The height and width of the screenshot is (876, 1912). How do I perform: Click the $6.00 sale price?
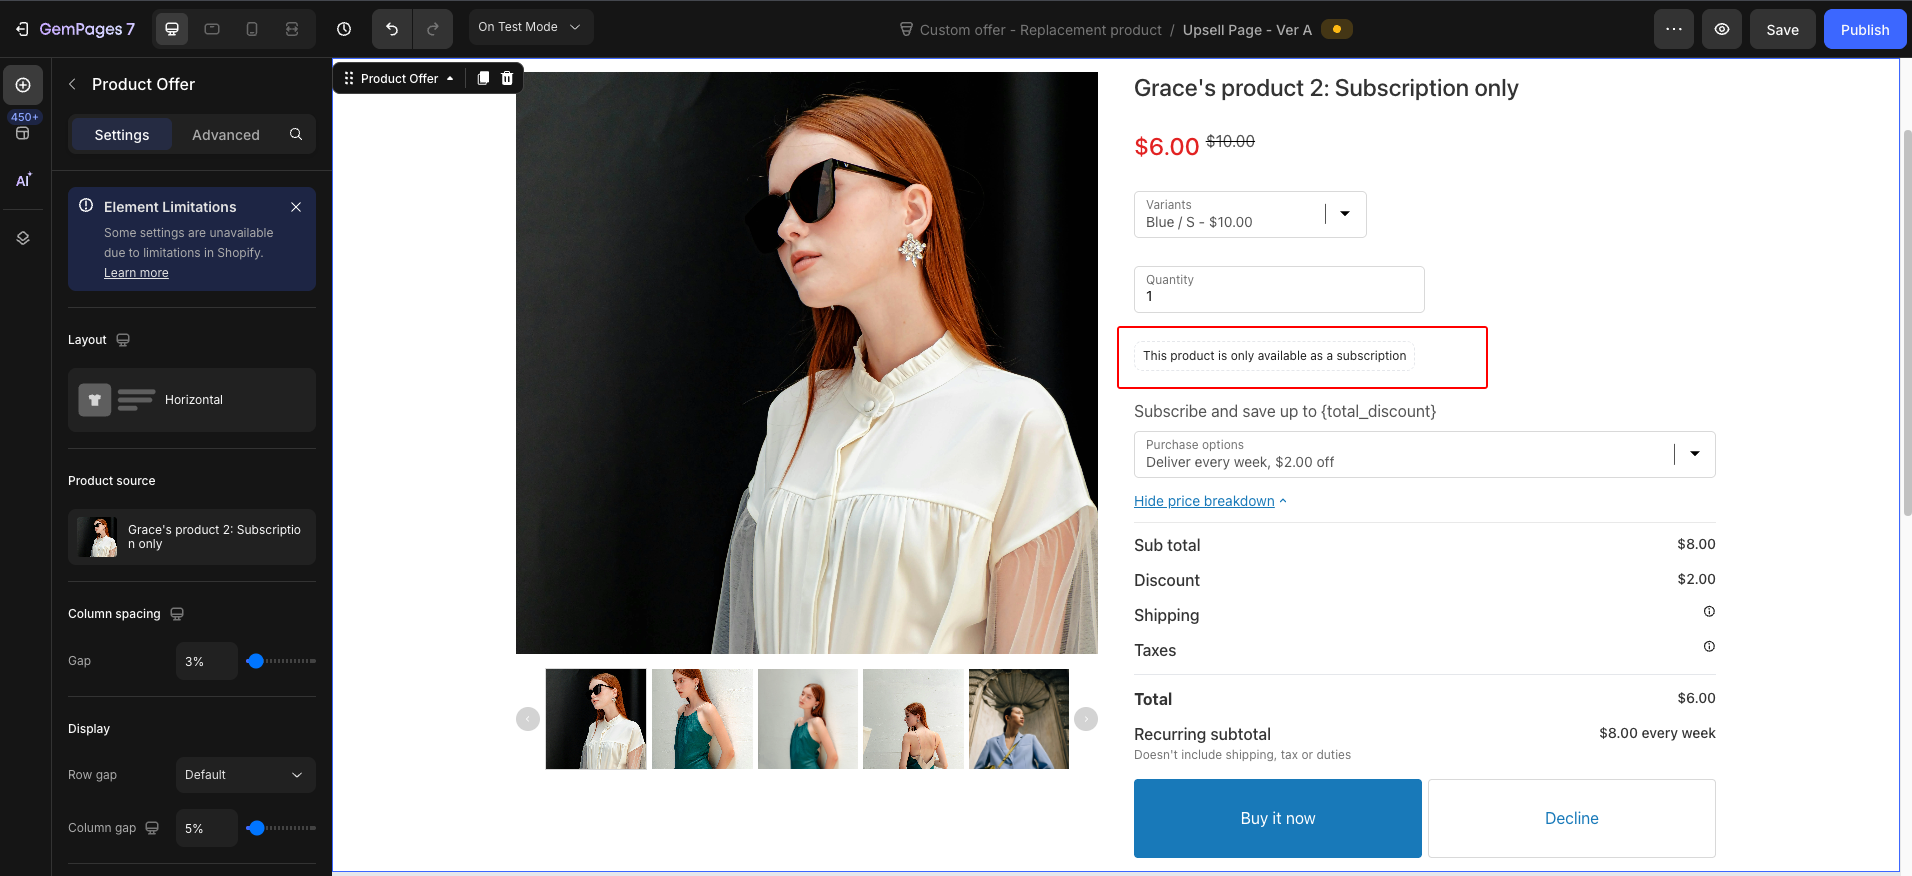coord(1166,147)
